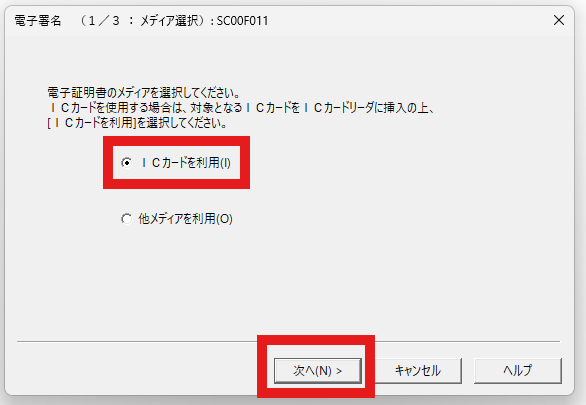
Task: Click the ICカードリーダに挿入の上 instruction line
Action: pos(241,108)
